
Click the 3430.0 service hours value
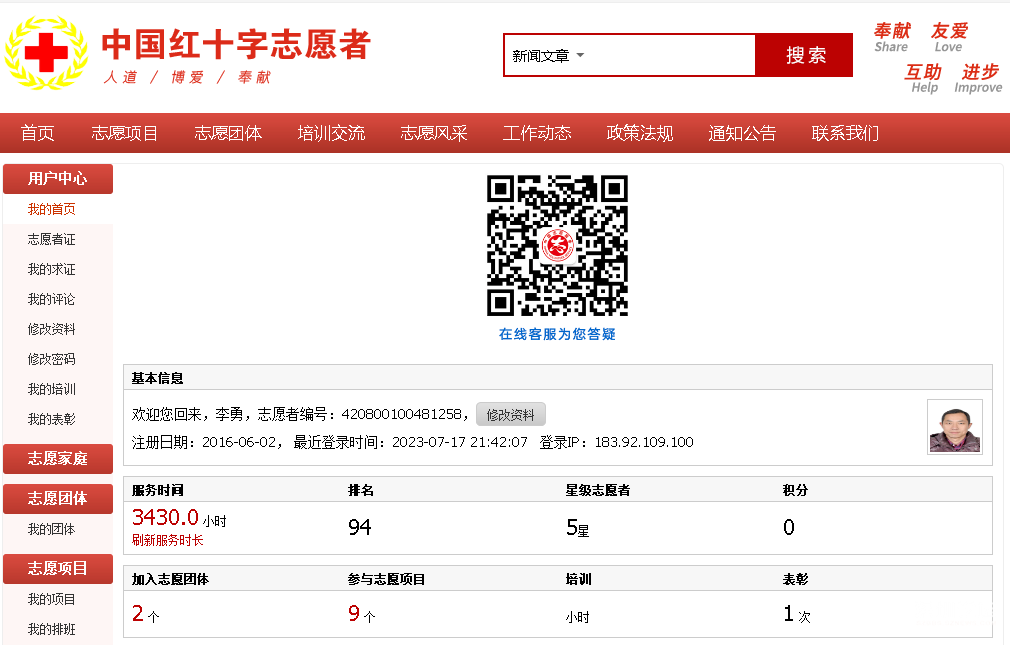[x=166, y=517]
